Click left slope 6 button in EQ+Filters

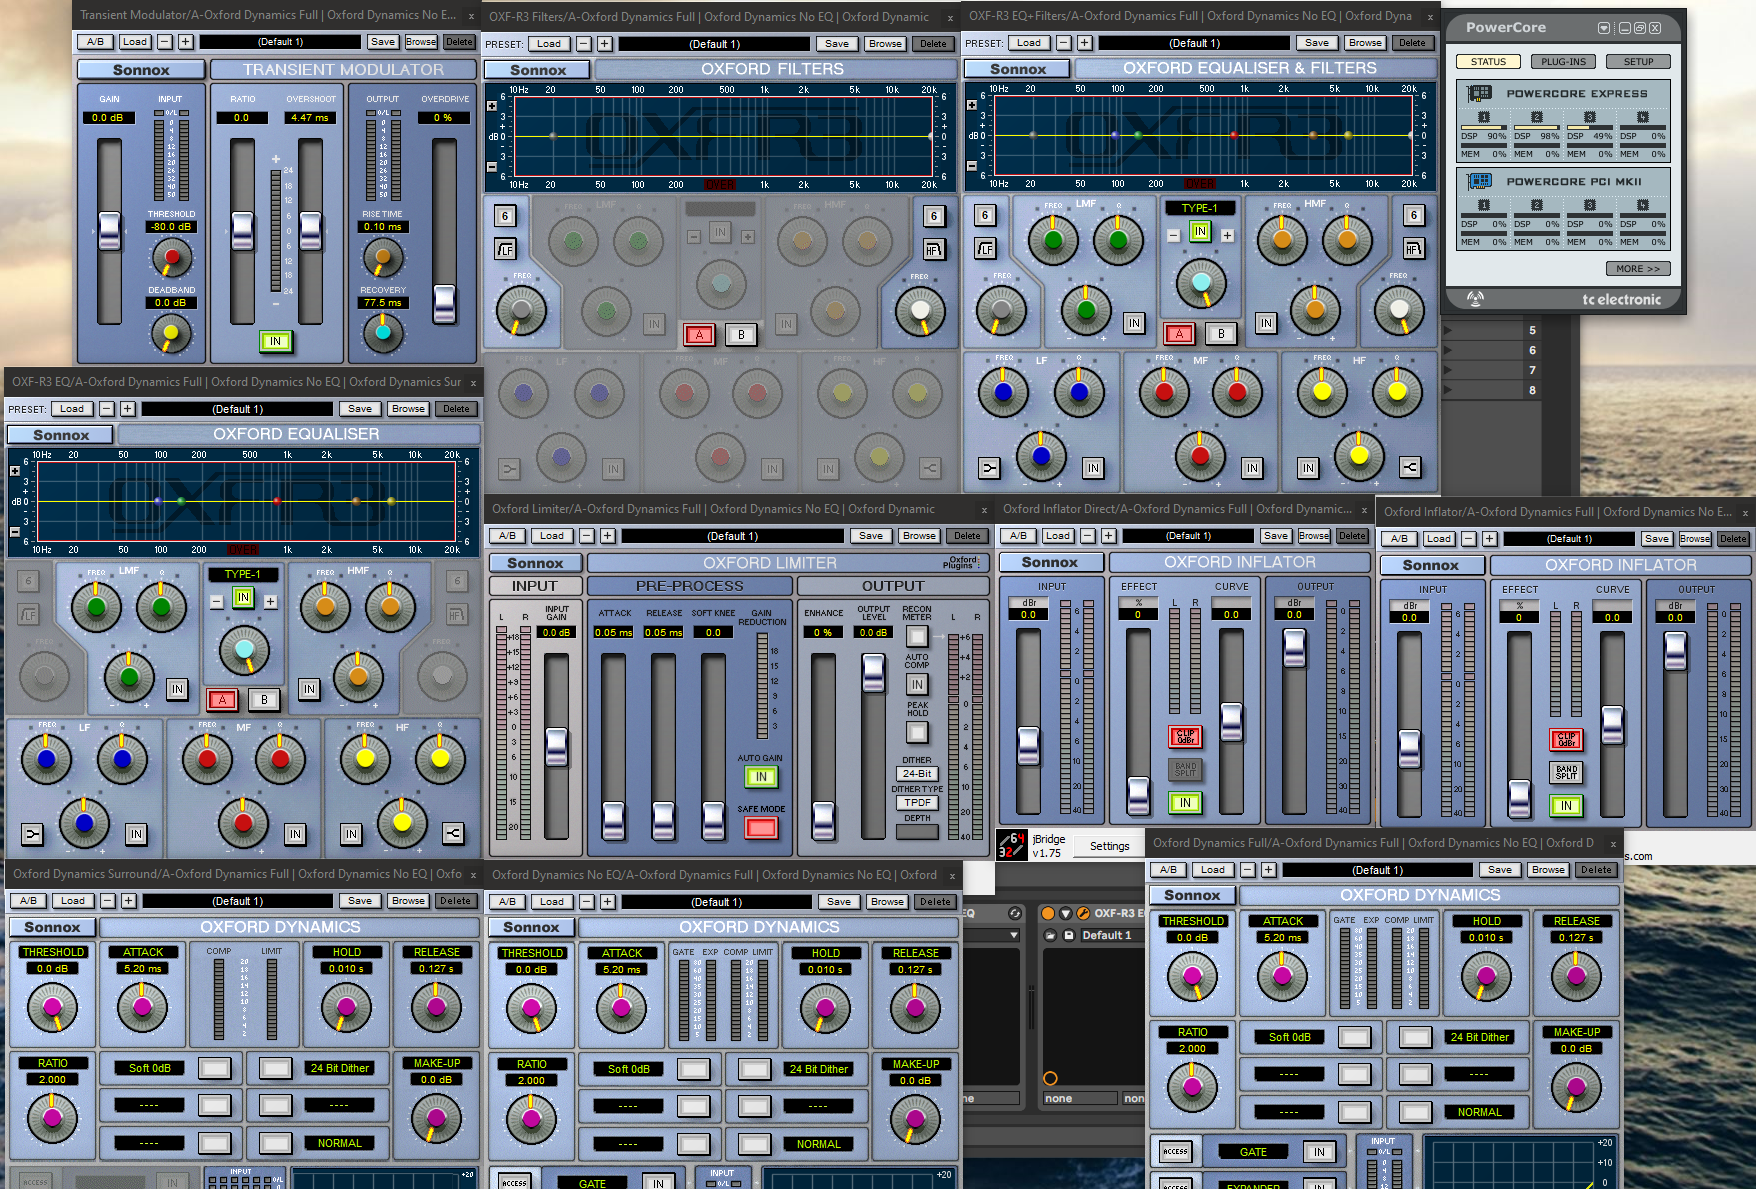[x=985, y=215]
